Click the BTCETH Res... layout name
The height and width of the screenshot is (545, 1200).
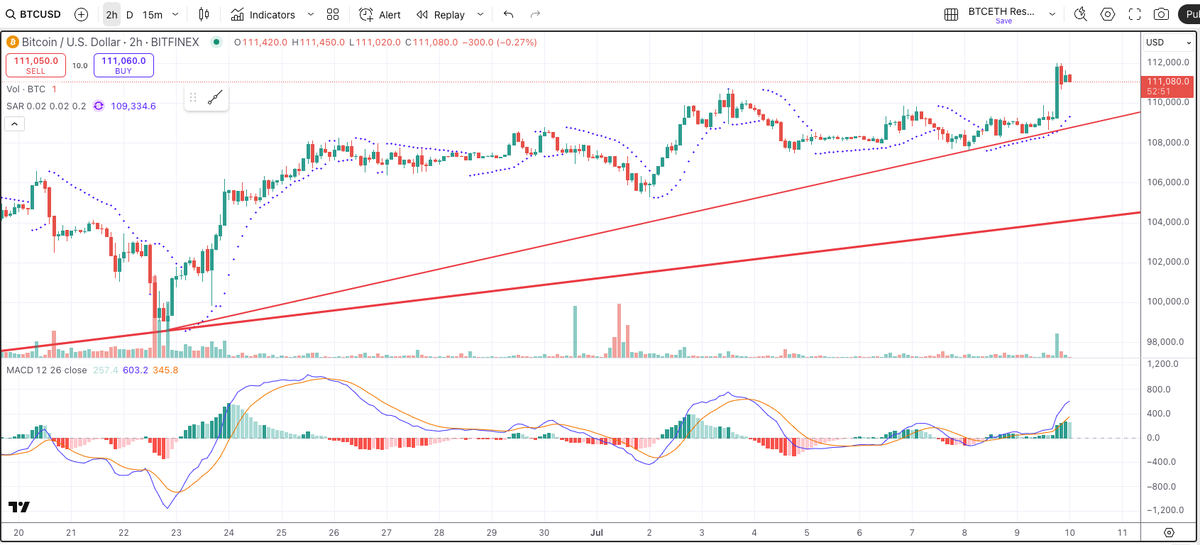(1001, 11)
